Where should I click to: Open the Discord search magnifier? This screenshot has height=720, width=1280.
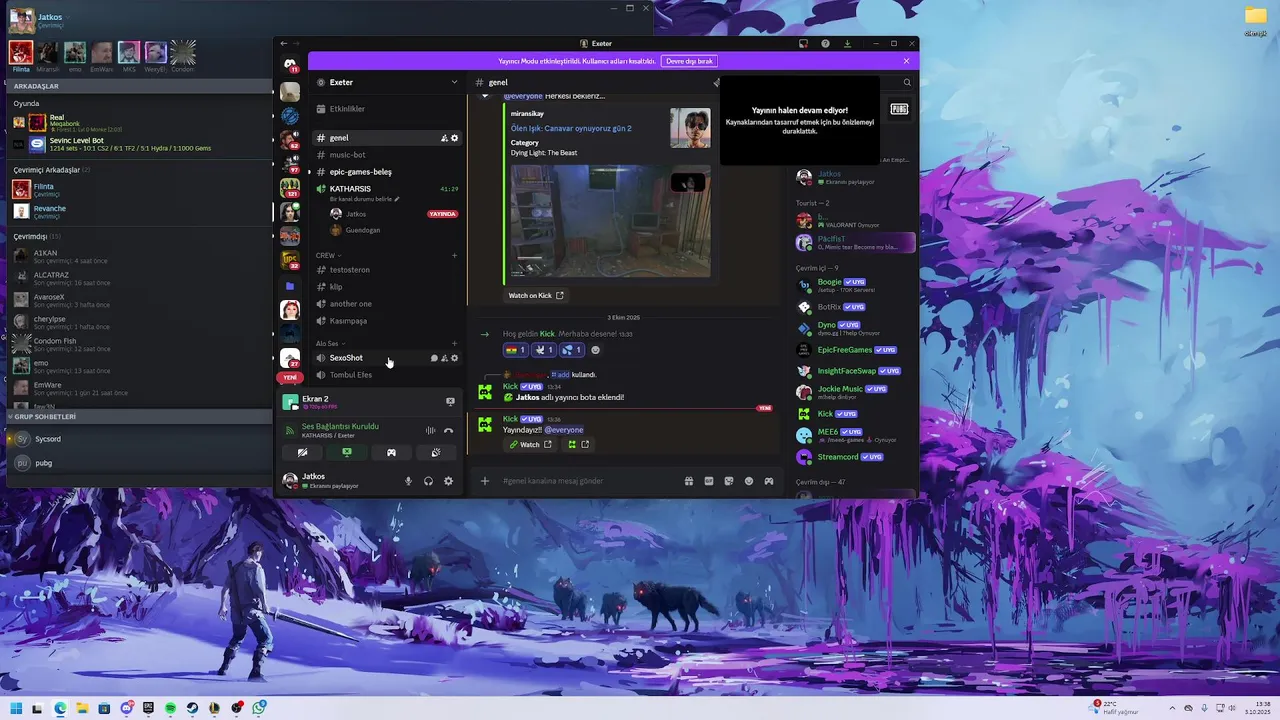[x=907, y=82]
